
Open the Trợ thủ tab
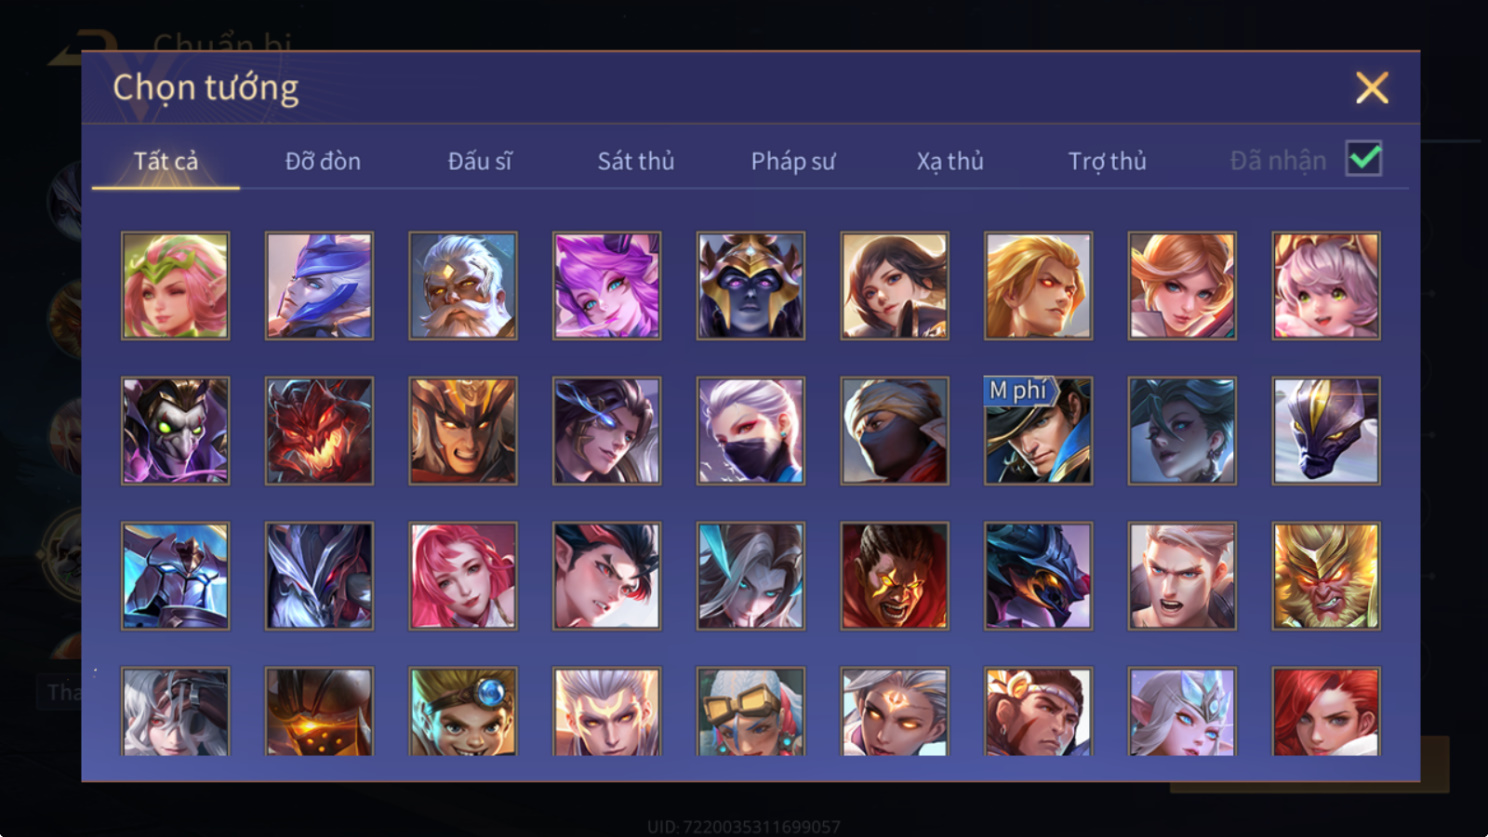point(1107,161)
